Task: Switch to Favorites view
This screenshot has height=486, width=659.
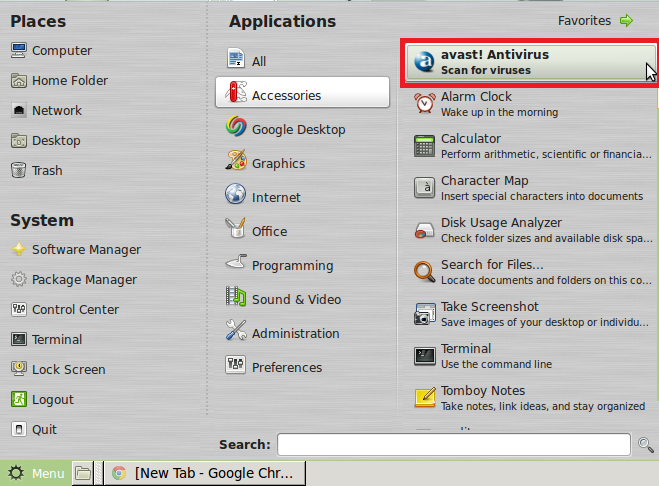Action: pos(584,21)
